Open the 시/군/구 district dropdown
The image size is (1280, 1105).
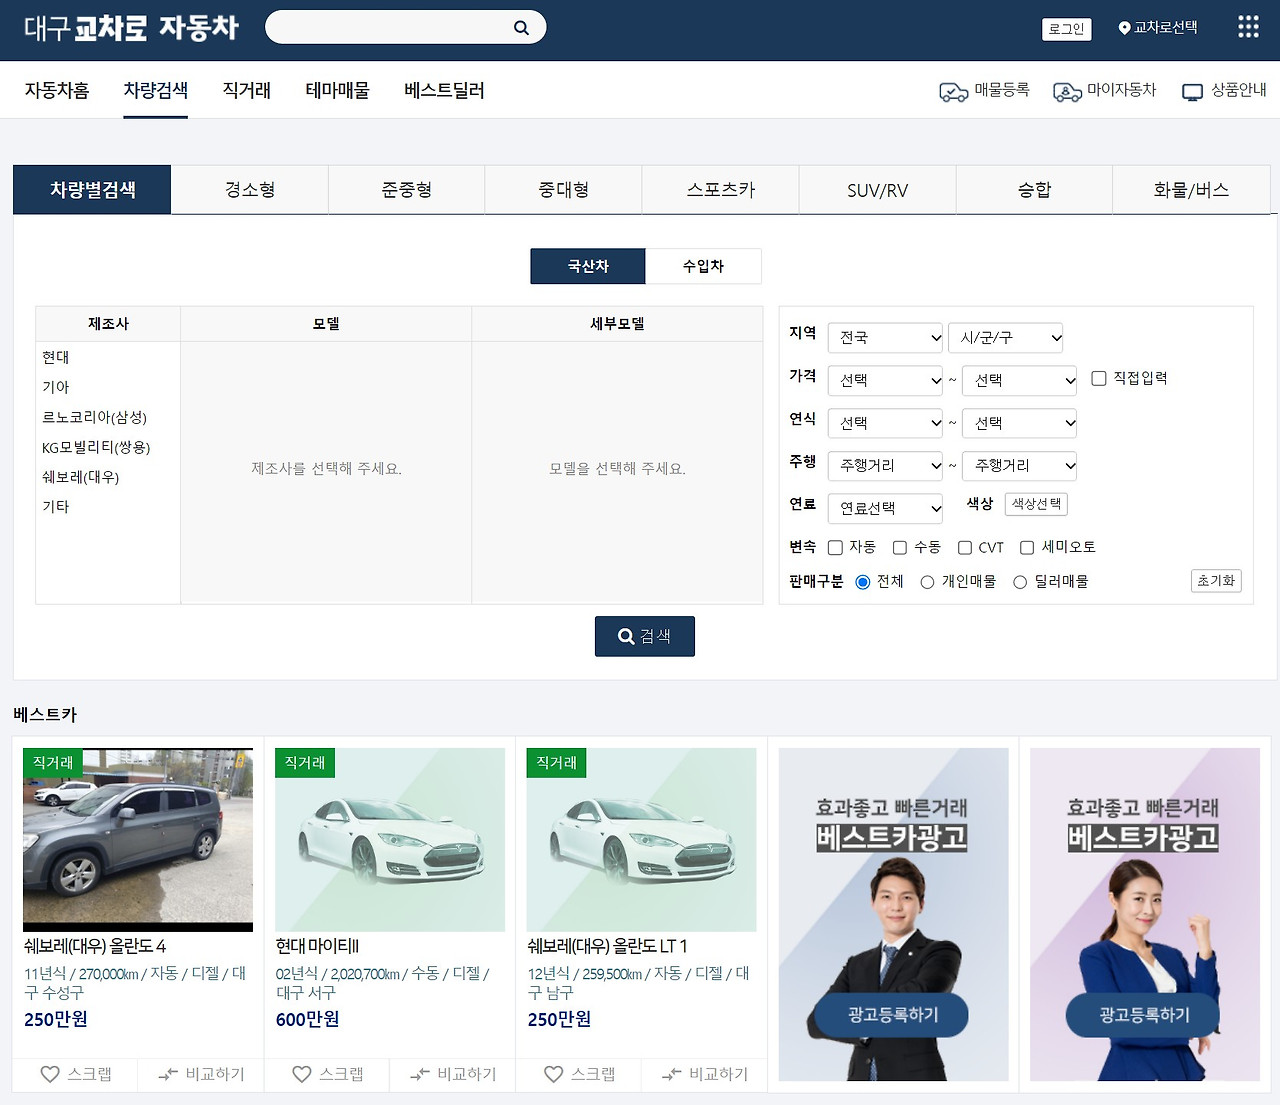(1005, 338)
